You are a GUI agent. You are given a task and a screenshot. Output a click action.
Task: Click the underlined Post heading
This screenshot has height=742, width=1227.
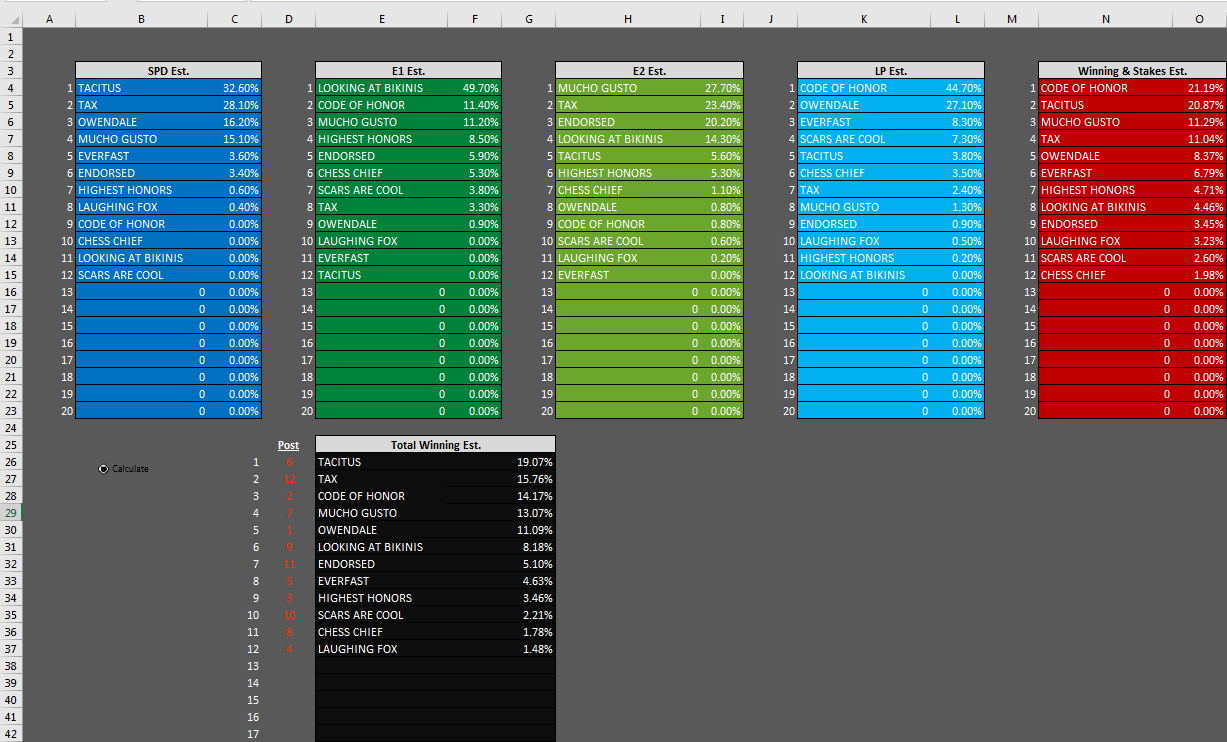[288, 445]
